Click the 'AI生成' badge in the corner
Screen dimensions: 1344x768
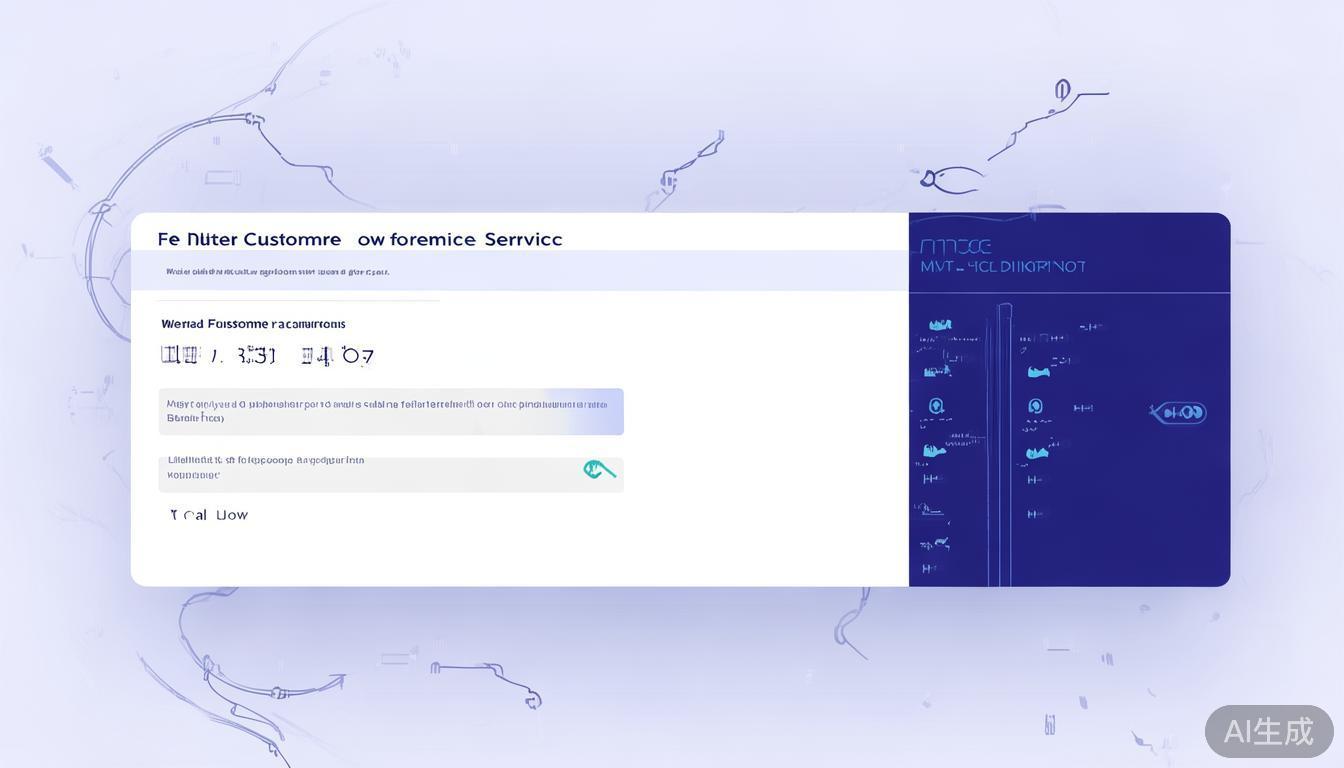click(x=1268, y=731)
